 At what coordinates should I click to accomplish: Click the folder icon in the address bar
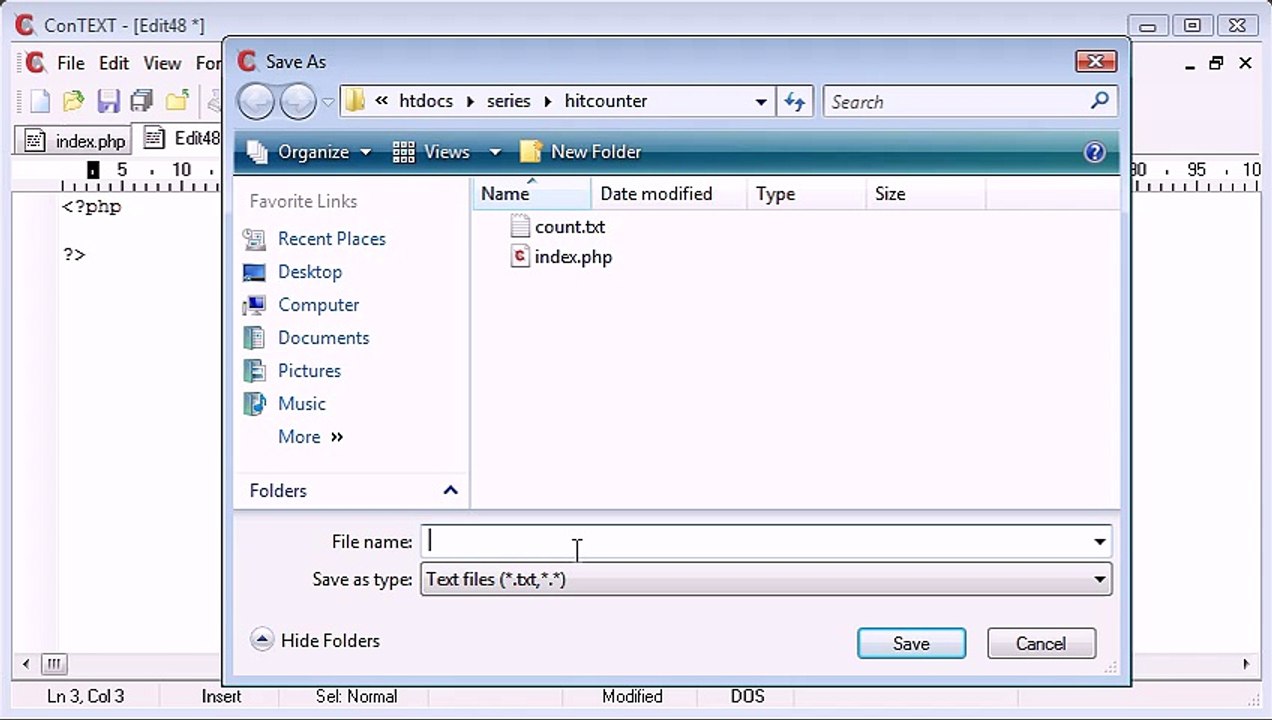[354, 101]
